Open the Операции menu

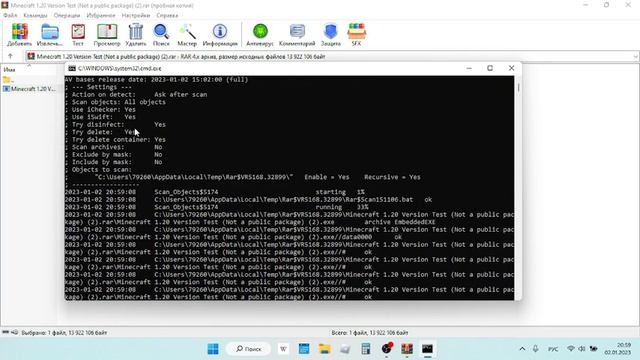point(67,16)
